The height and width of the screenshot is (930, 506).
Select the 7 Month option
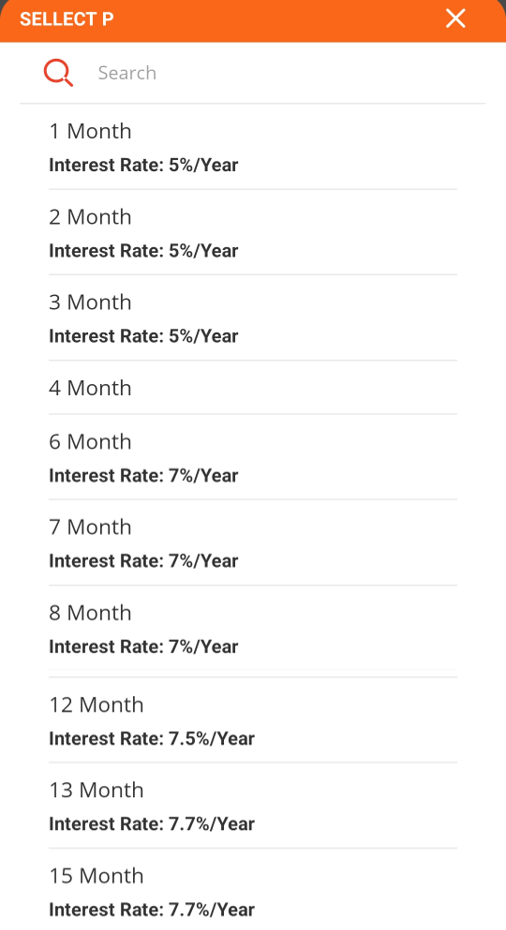[x=253, y=543]
